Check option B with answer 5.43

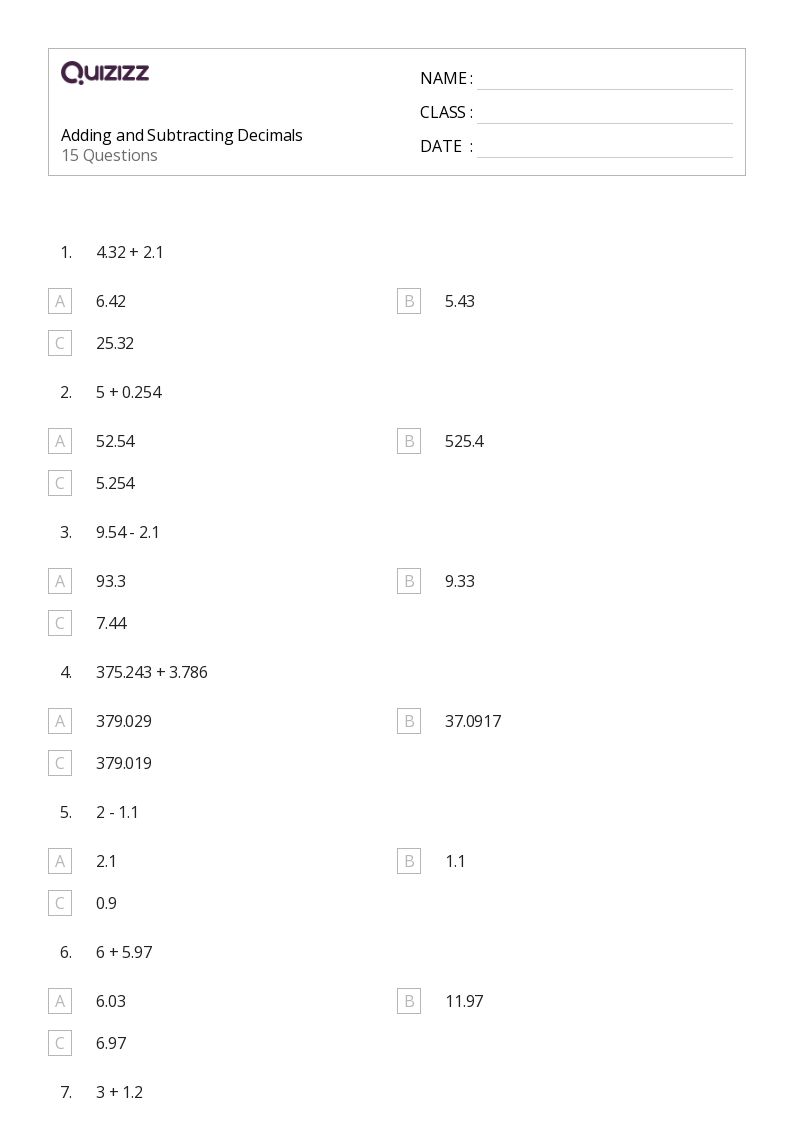pos(409,302)
